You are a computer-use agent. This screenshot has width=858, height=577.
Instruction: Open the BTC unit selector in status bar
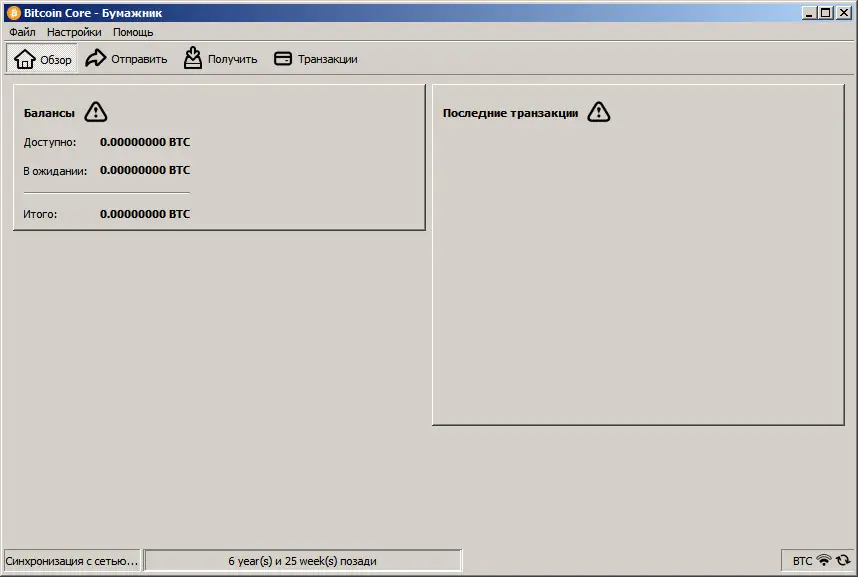(802, 561)
